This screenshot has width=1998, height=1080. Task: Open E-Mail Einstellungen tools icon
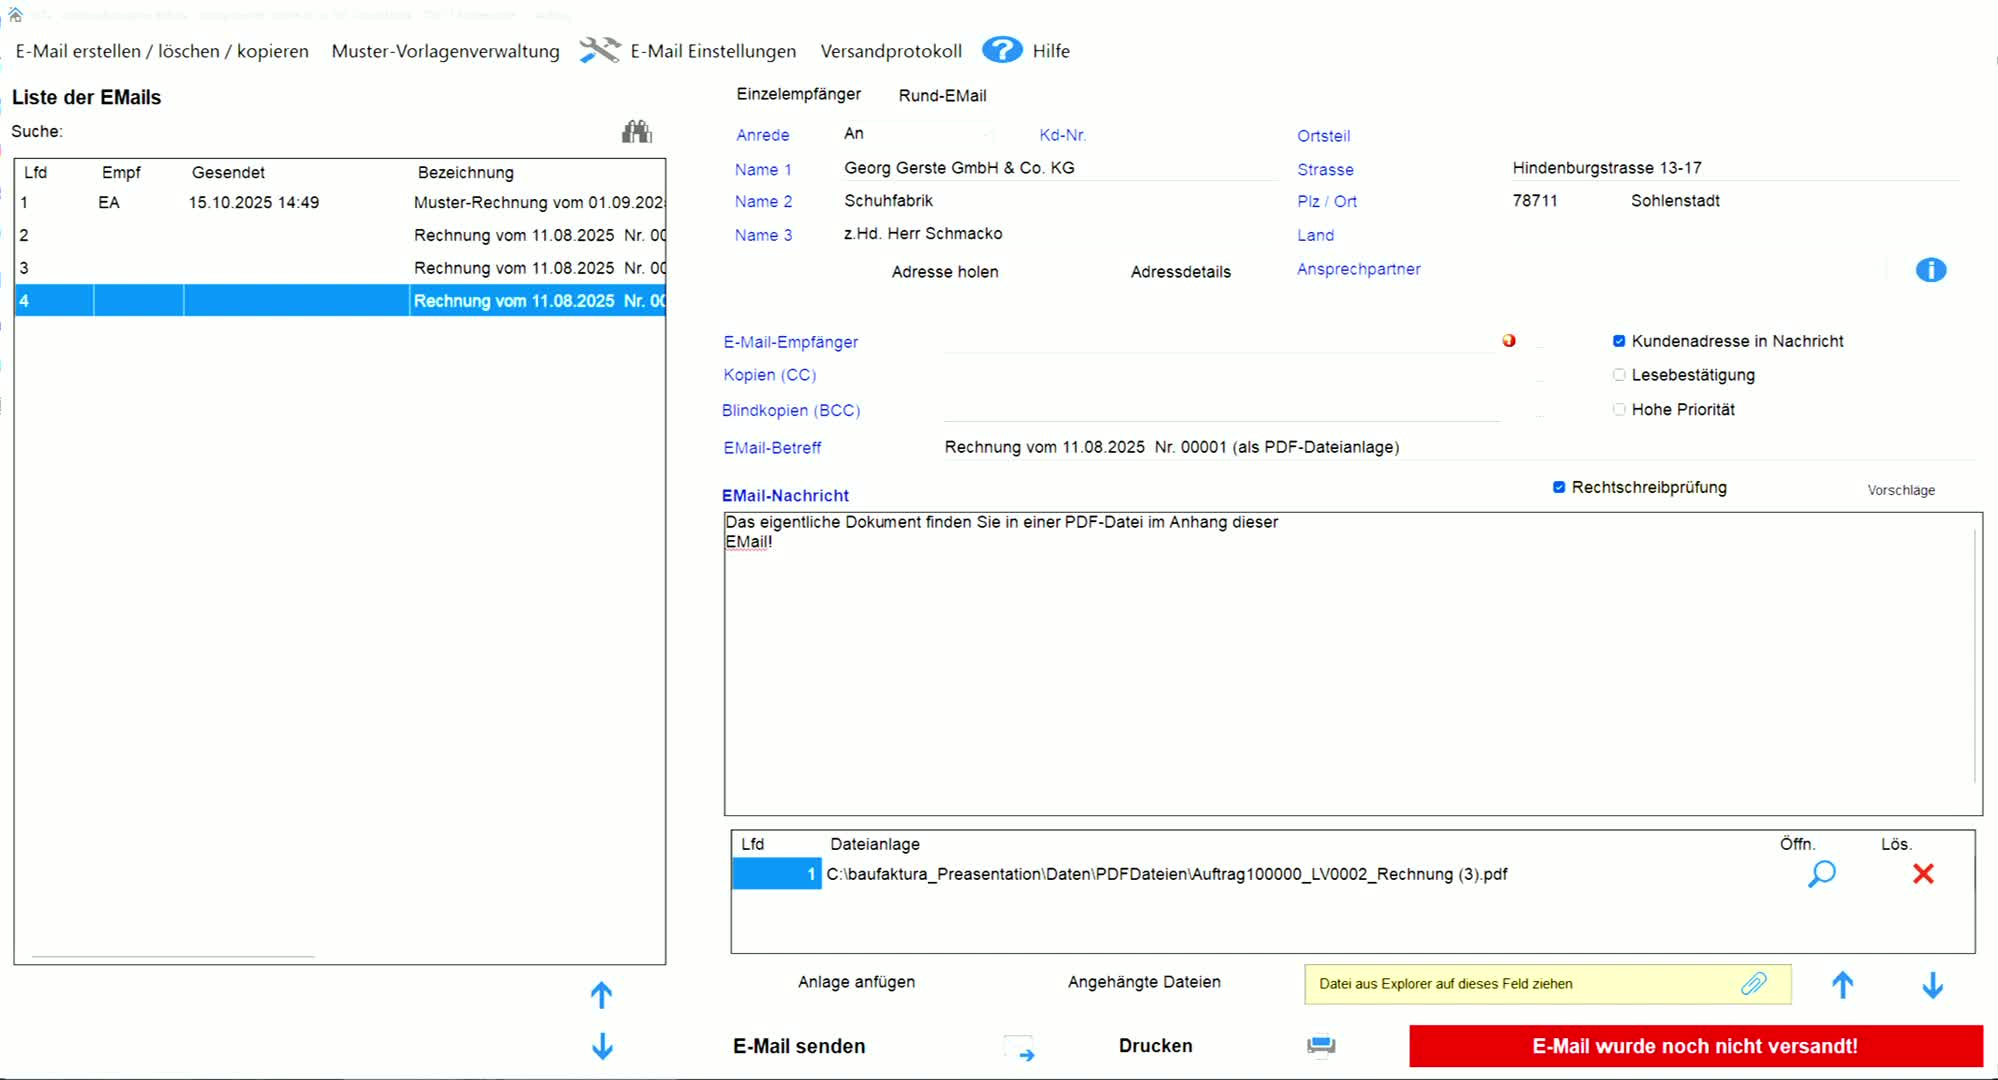[600, 50]
